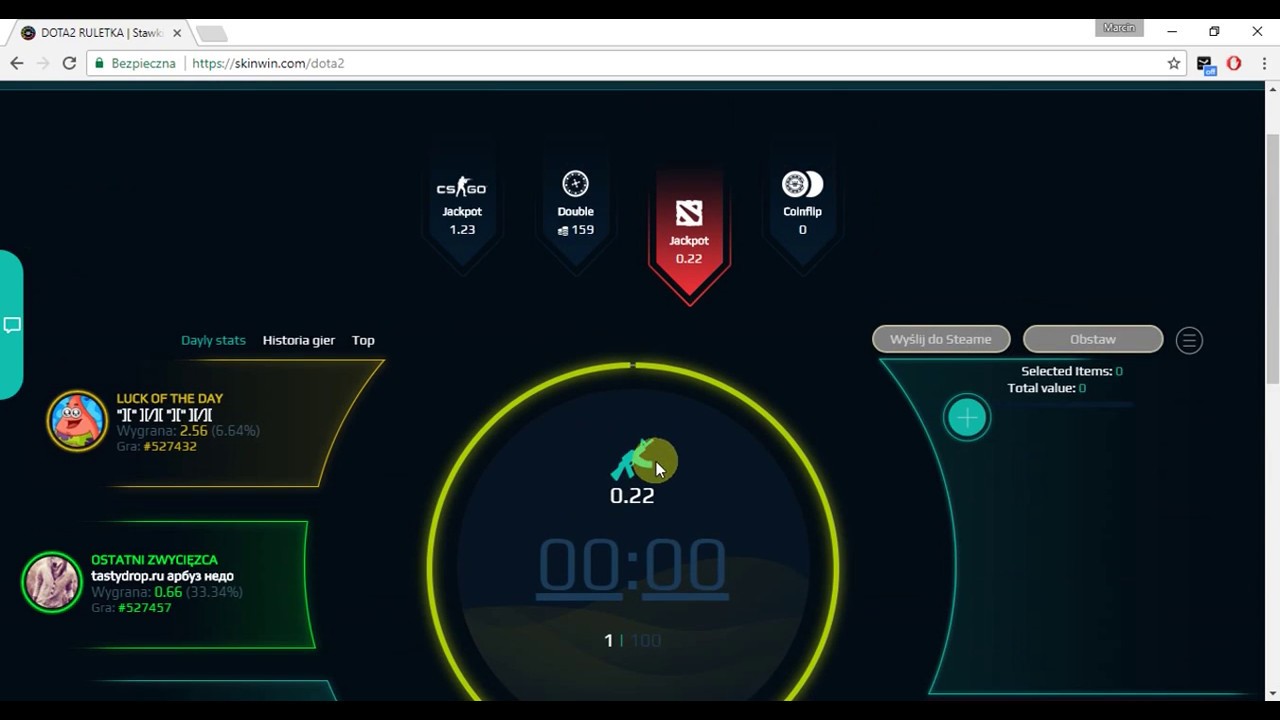Open the CS:GO Jackpot game mode
Screen dimensions: 1280x720
point(461,207)
